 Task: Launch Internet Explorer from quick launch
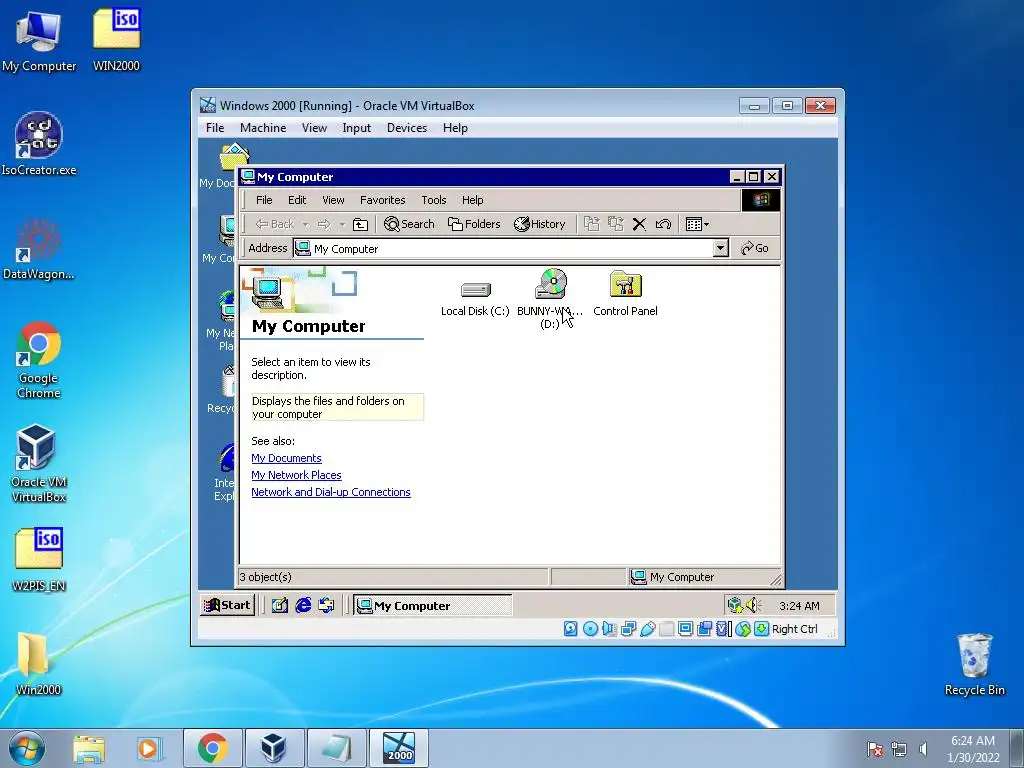[x=303, y=605]
